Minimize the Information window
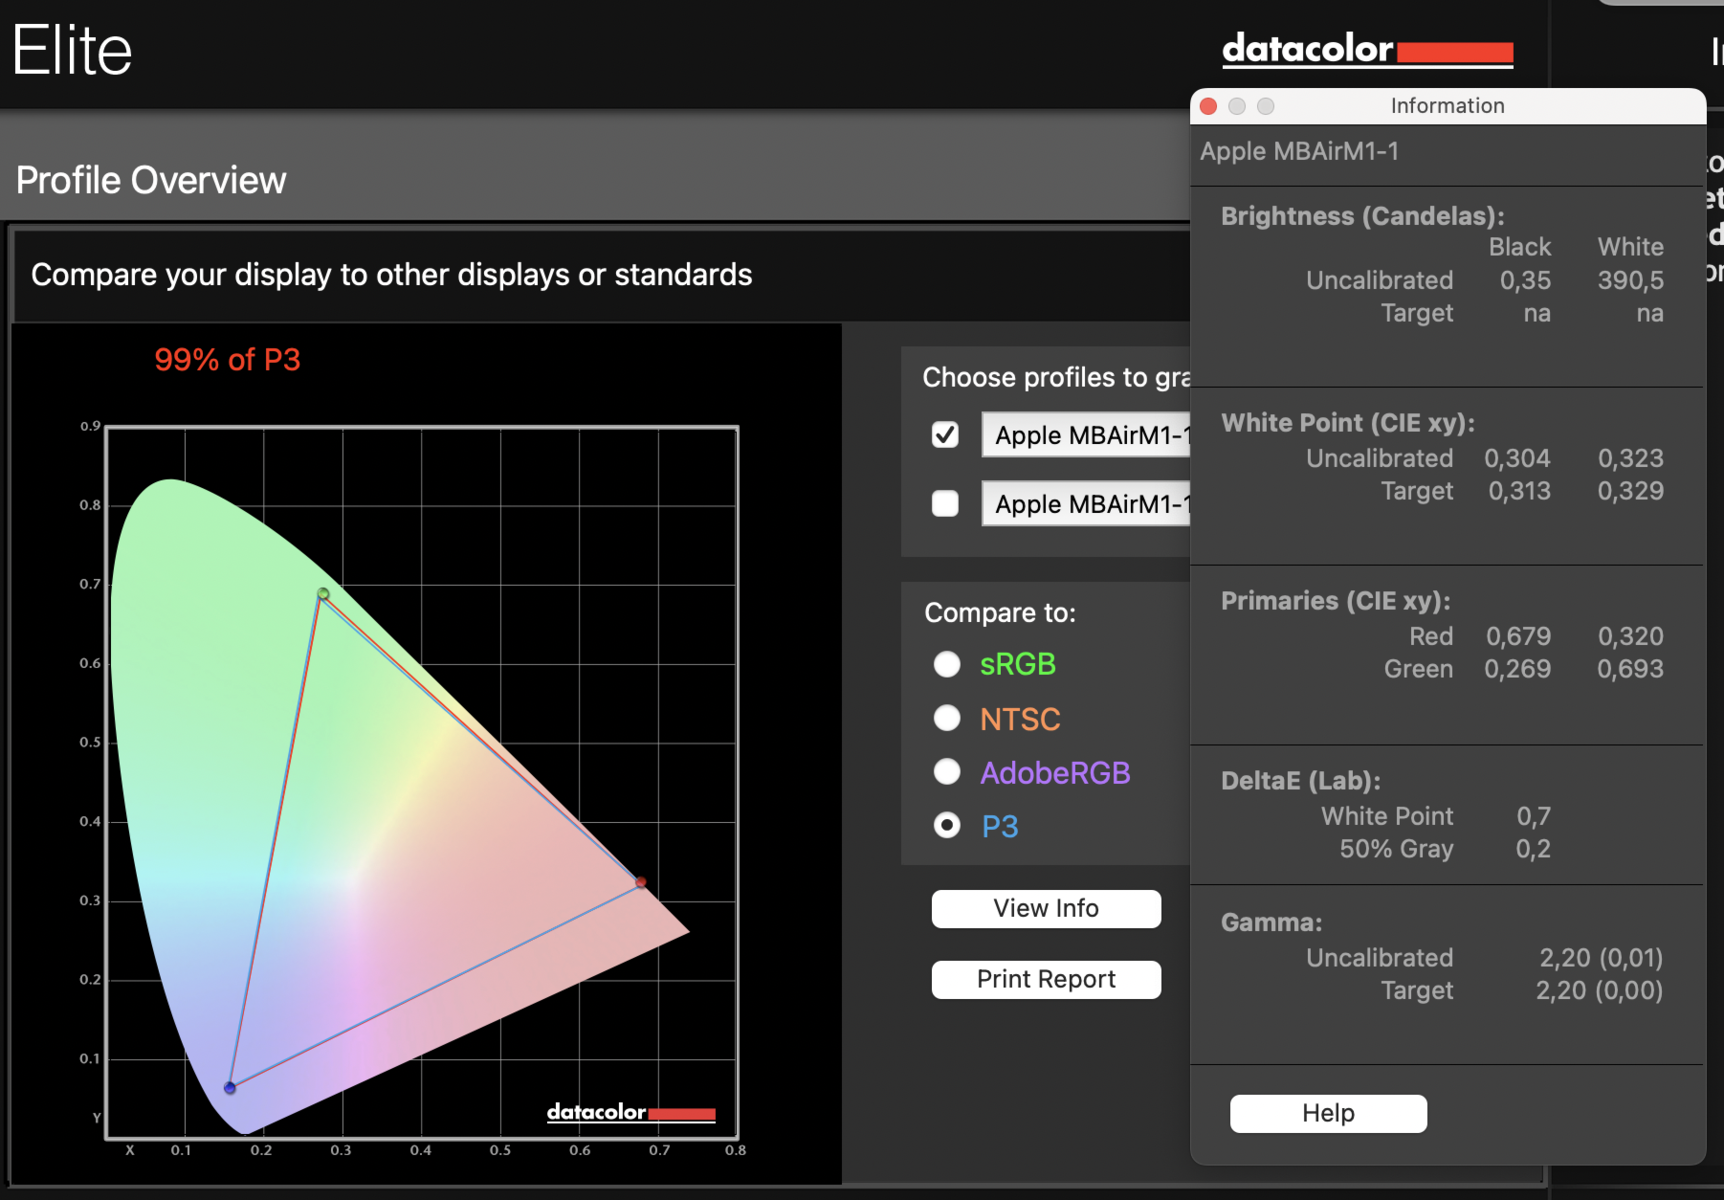The width and height of the screenshot is (1724, 1200). (1237, 106)
